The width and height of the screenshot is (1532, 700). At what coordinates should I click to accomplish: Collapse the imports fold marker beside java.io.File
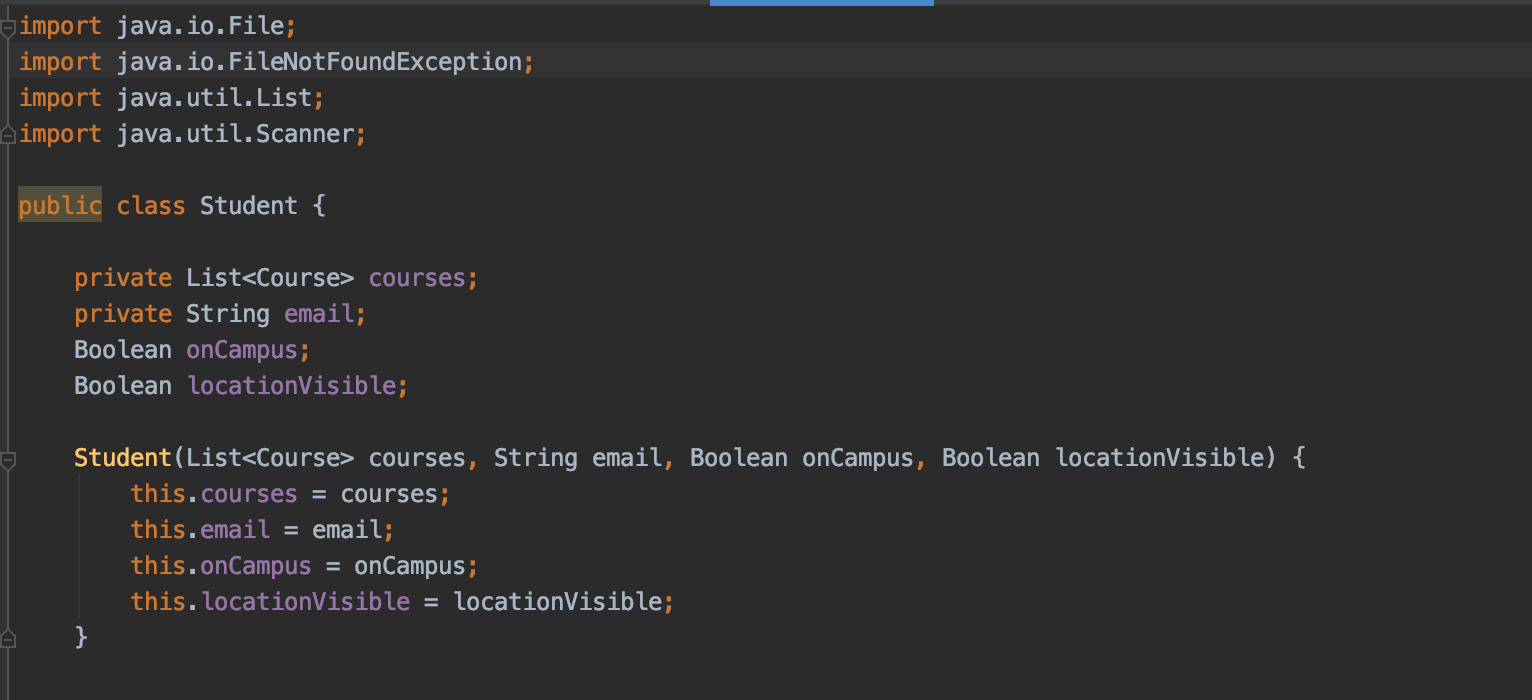coord(8,27)
